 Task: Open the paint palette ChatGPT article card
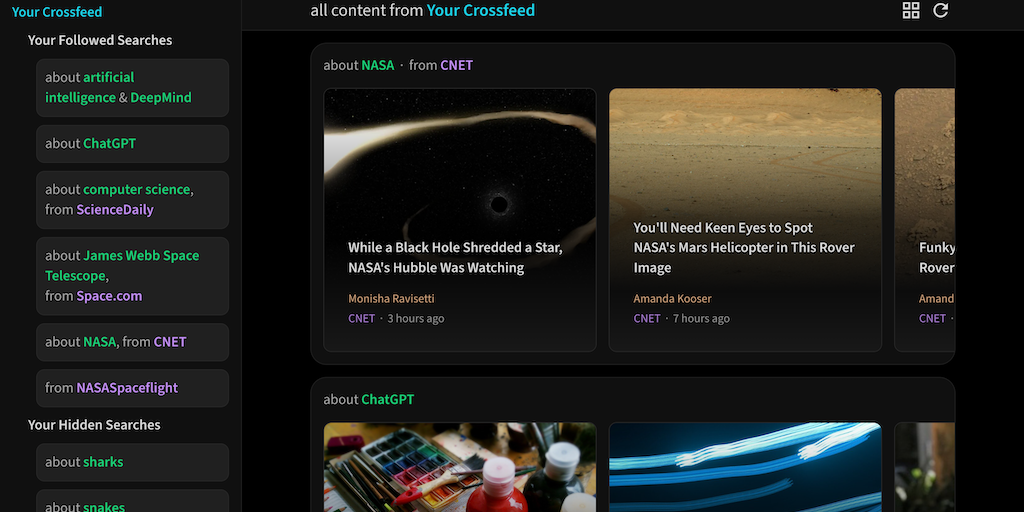click(460, 467)
